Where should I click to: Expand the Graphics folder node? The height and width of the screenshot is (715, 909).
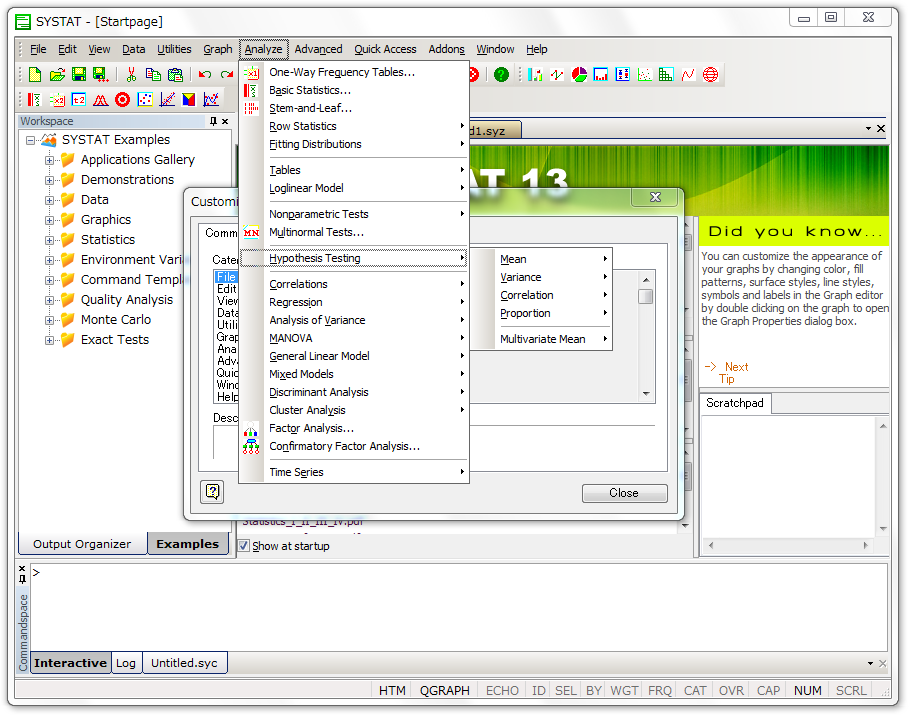point(49,220)
